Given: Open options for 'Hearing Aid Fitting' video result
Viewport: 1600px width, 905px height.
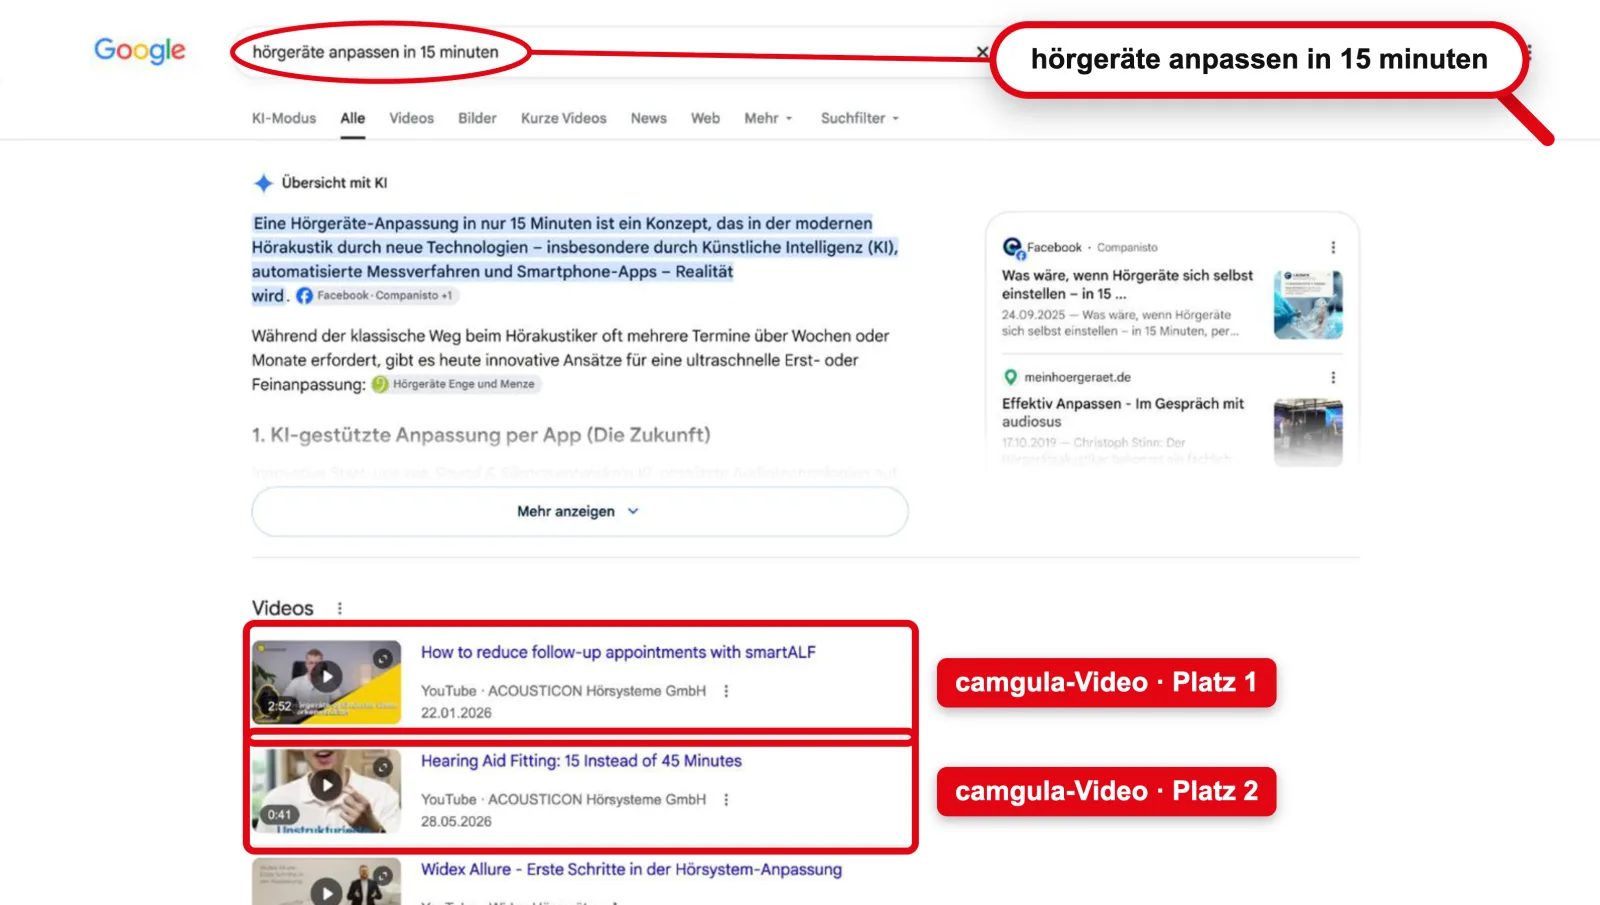Looking at the screenshot, I should (726, 800).
